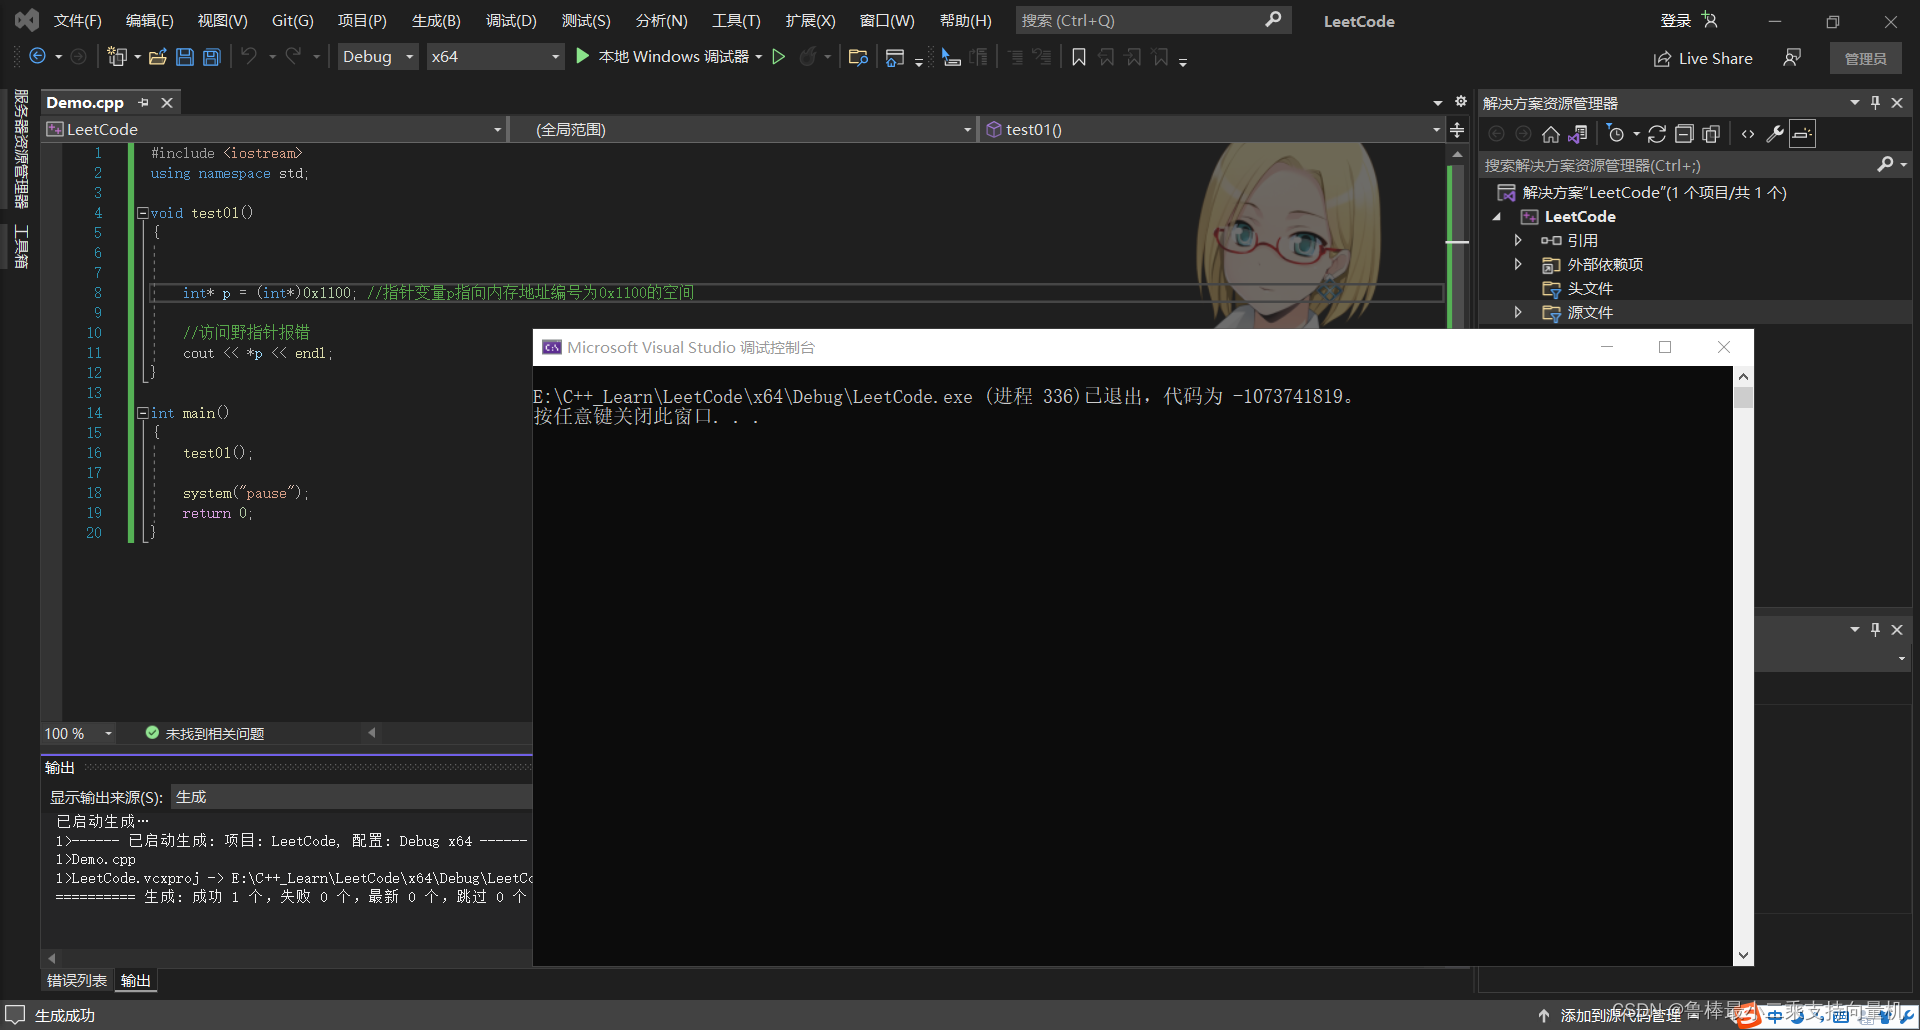Switch to the 错误列表 tab
Screen dimensions: 1920x1030
[x=77, y=981]
